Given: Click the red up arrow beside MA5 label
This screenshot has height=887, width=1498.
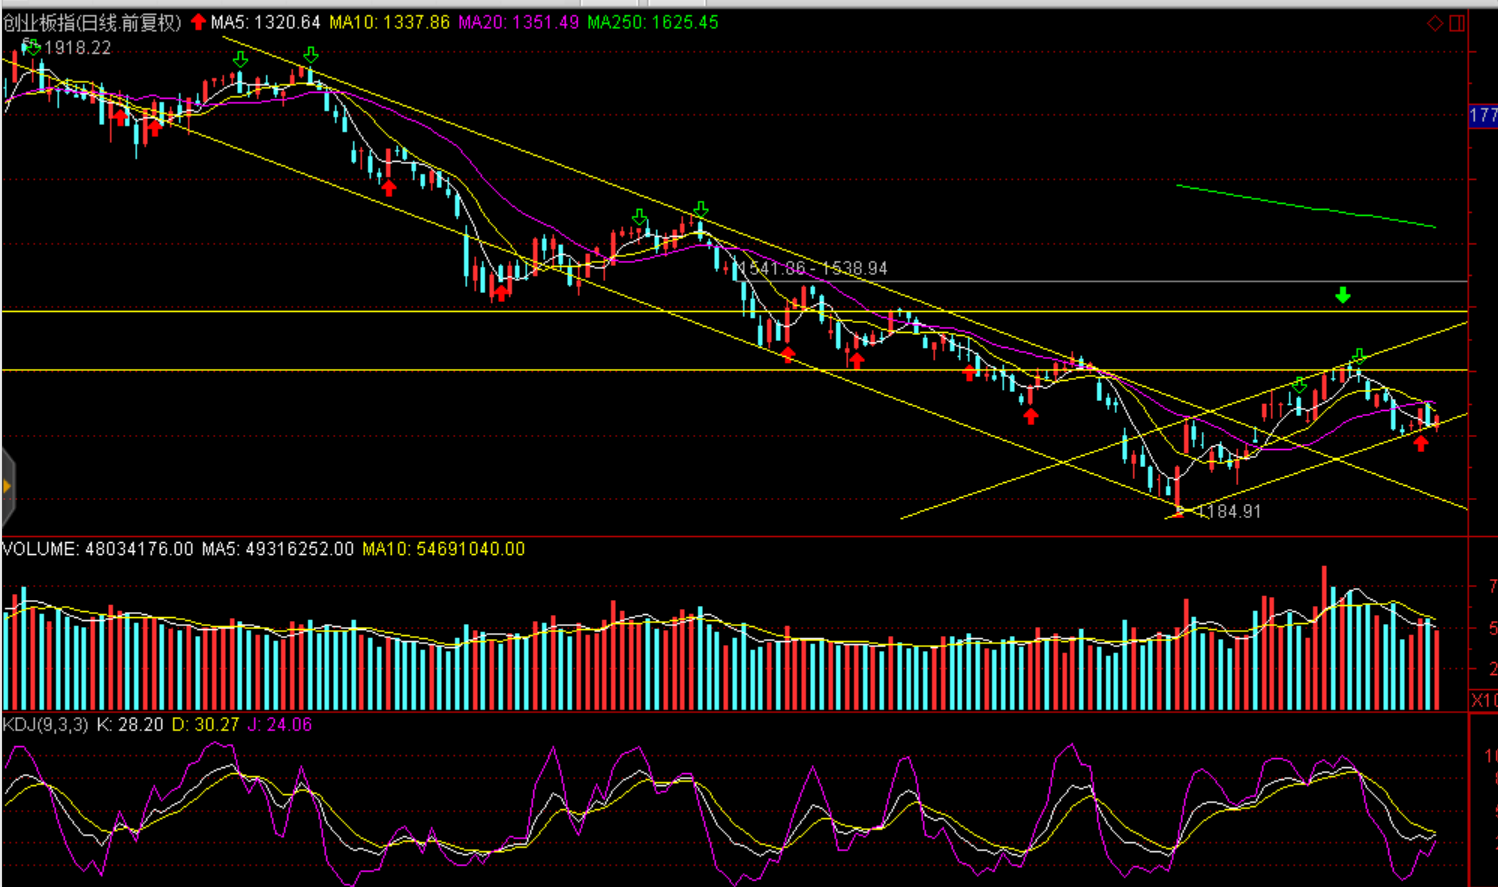Looking at the screenshot, I should tap(198, 22).
